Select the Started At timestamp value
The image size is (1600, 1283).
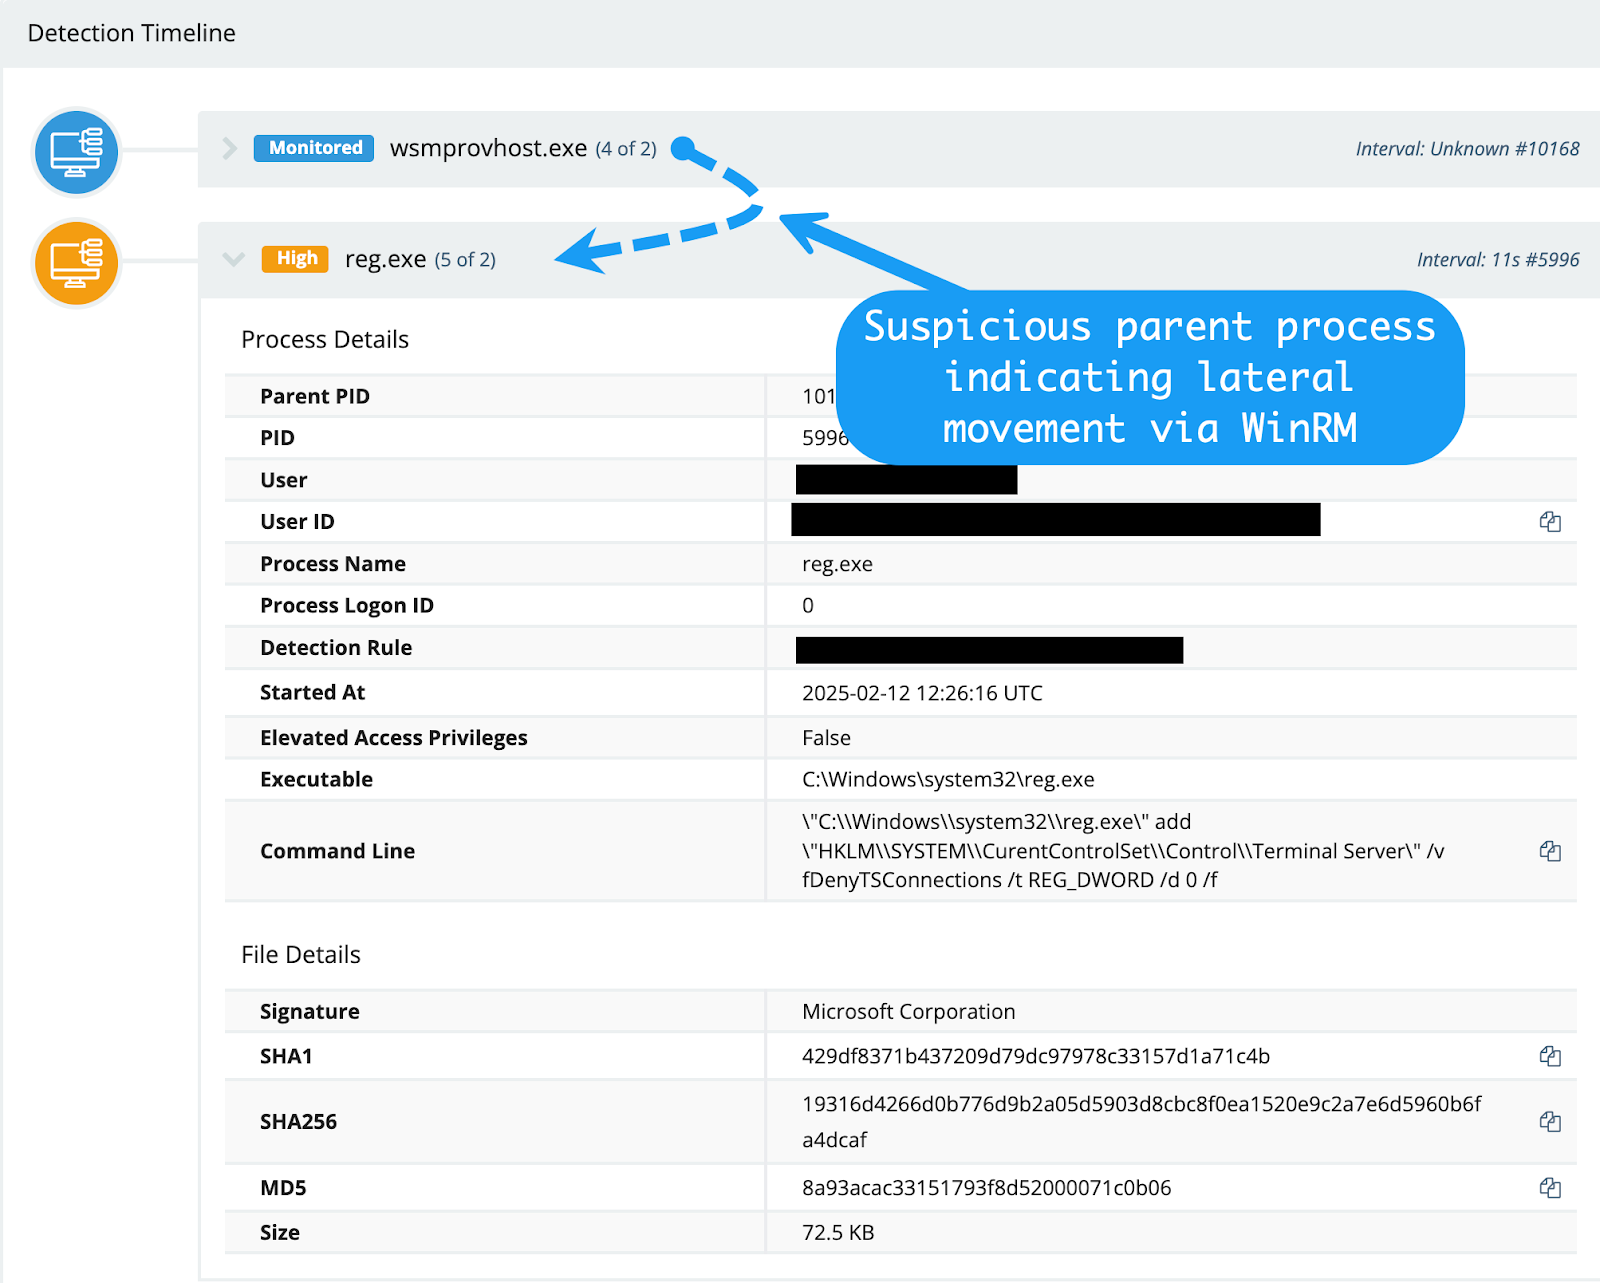click(x=921, y=692)
